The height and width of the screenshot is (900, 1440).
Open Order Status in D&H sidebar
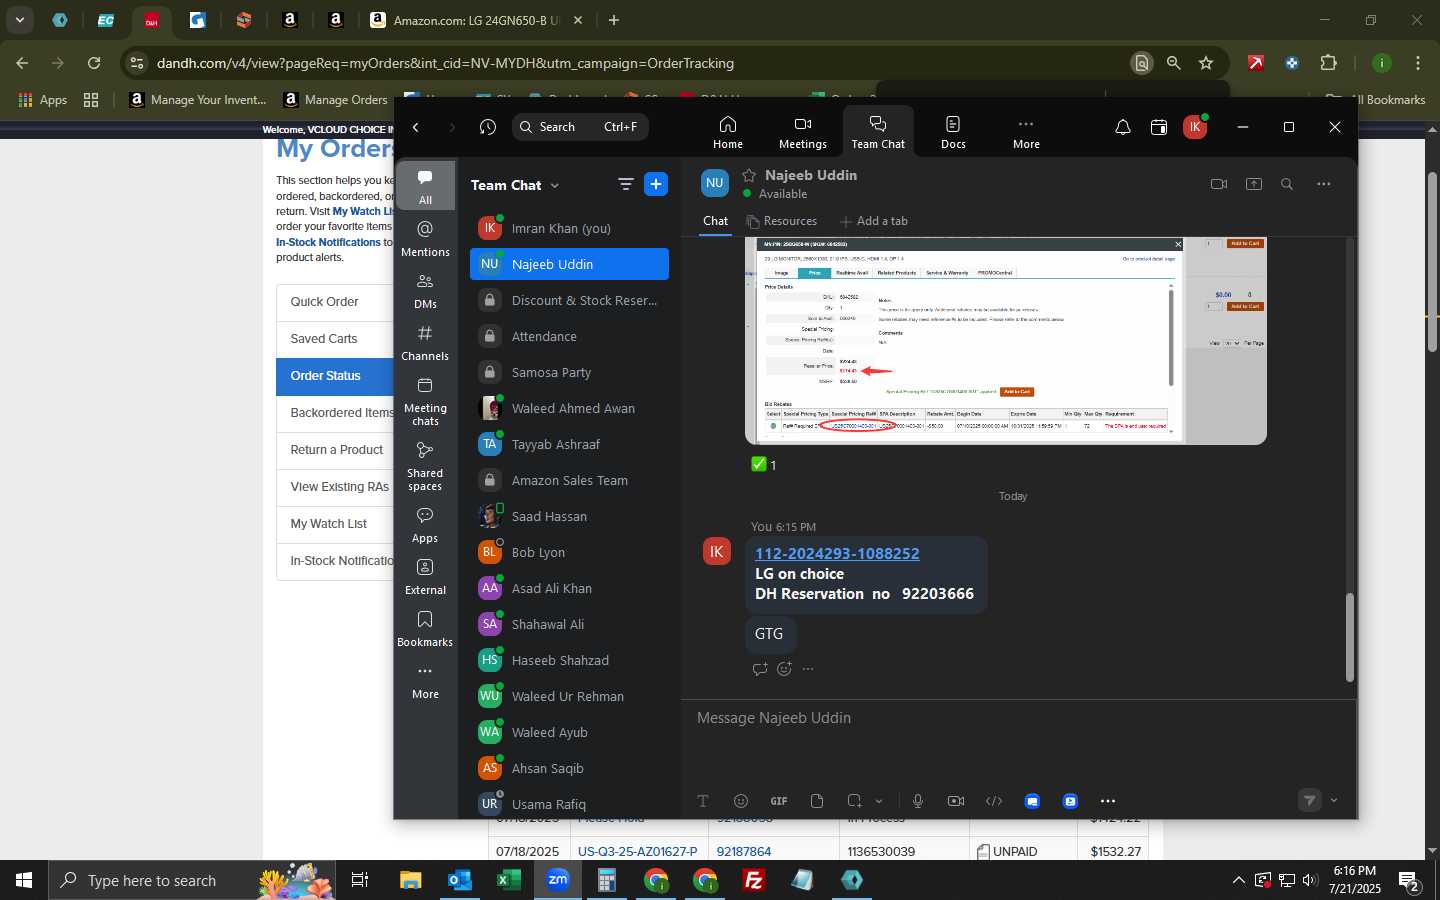tap(336, 376)
